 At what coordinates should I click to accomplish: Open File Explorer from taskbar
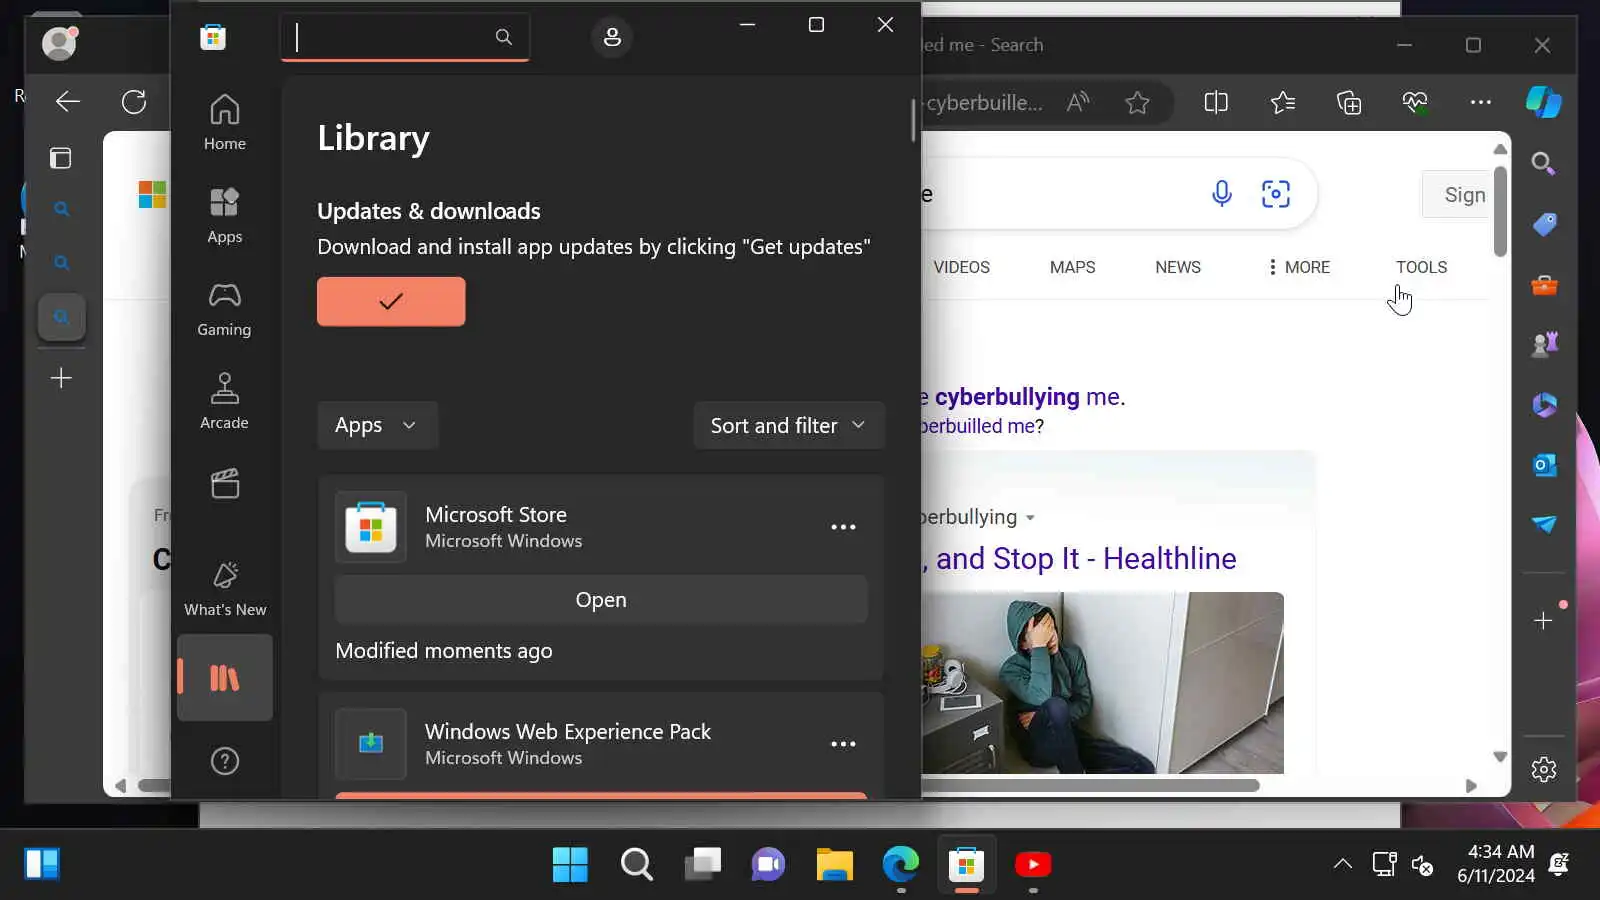coord(834,864)
